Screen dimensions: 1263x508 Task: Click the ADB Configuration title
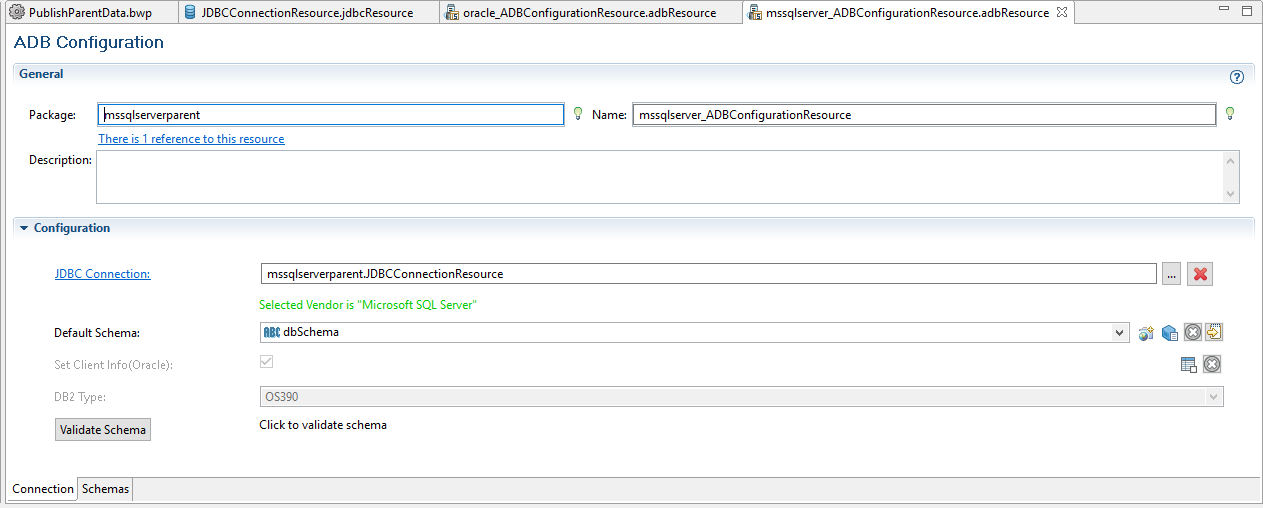point(89,43)
